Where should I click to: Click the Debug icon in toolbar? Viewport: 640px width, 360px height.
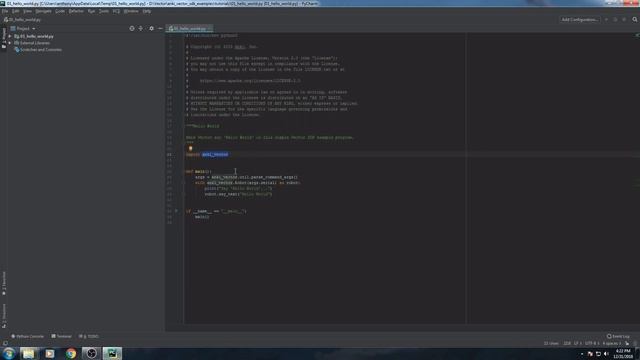pos(615,20)
